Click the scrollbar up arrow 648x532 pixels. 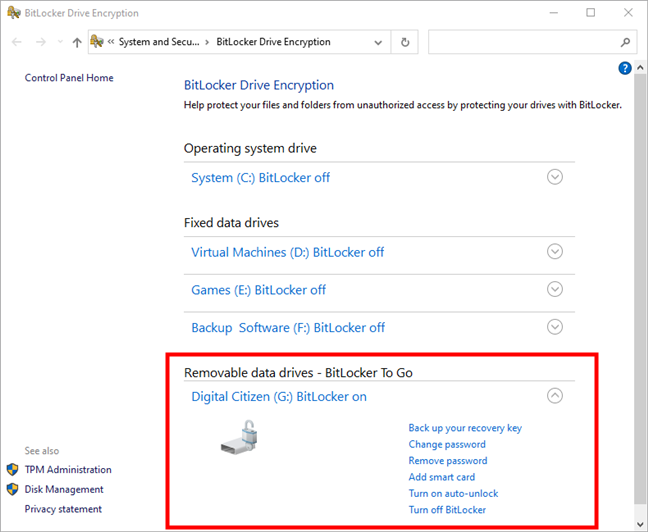(x=640, y=67)
